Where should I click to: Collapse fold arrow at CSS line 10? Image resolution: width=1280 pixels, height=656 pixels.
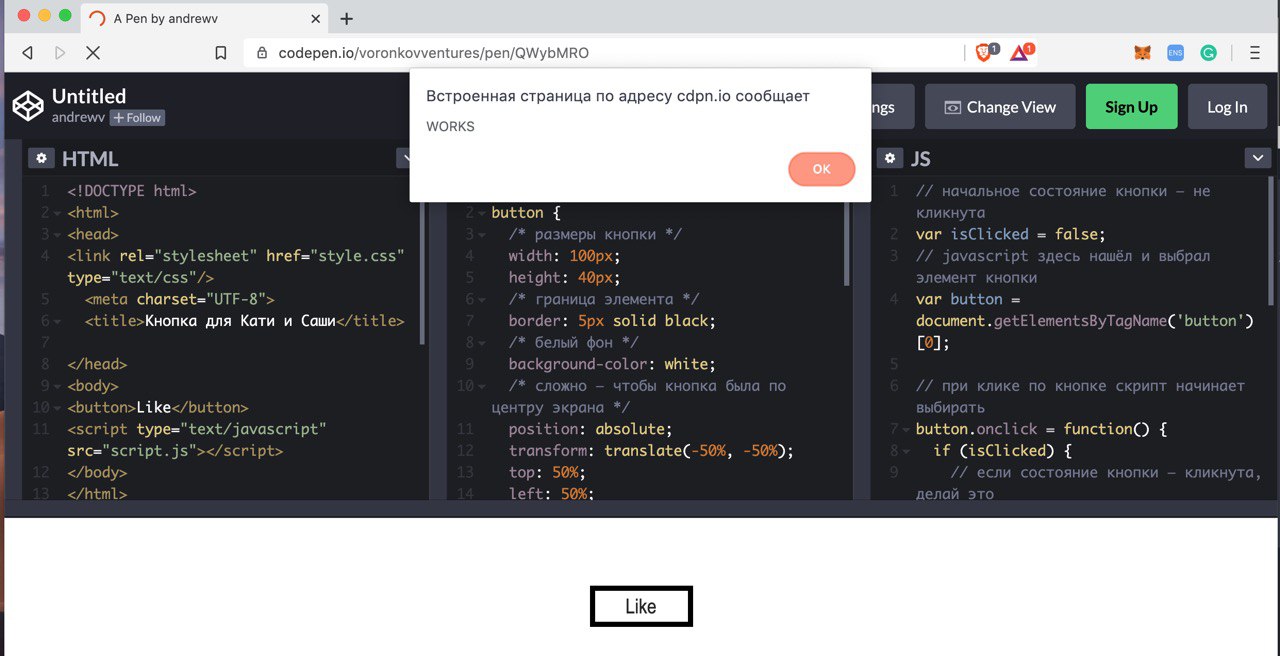[482, 387]
